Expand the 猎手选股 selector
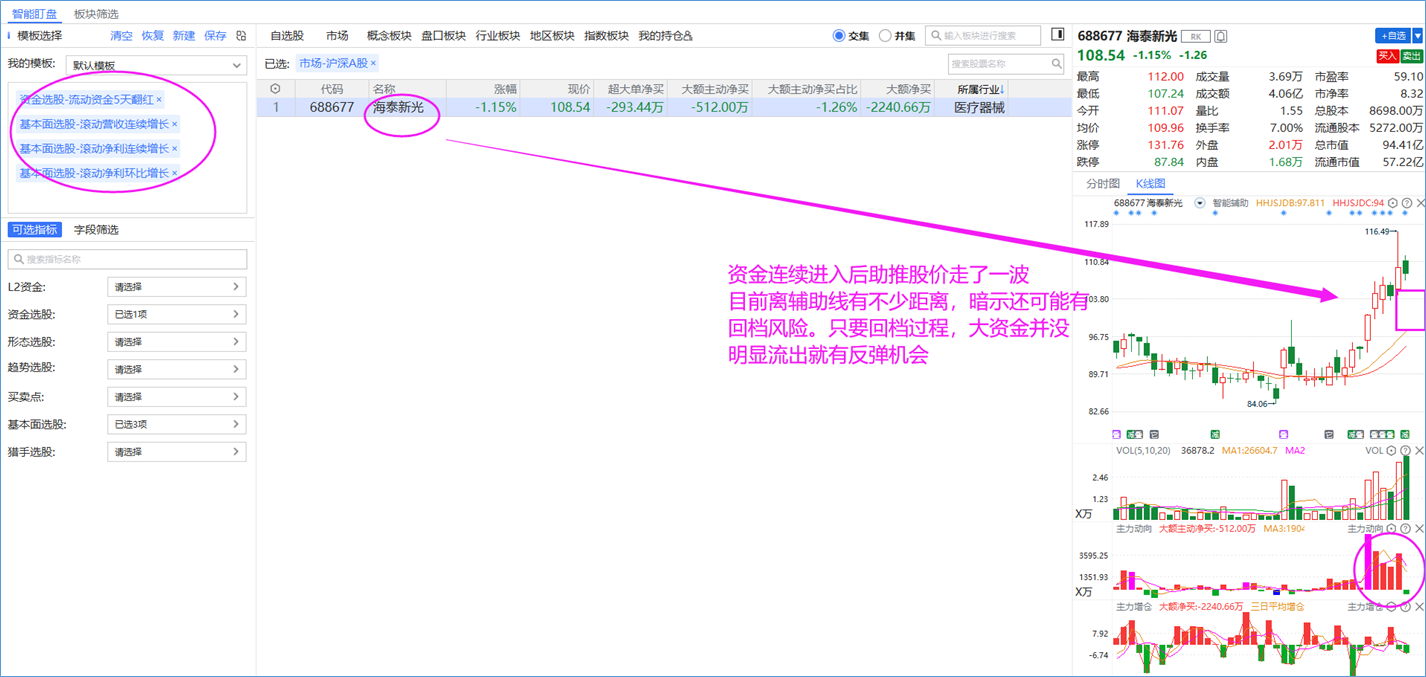1426x677 pixels. coord(177,452)
